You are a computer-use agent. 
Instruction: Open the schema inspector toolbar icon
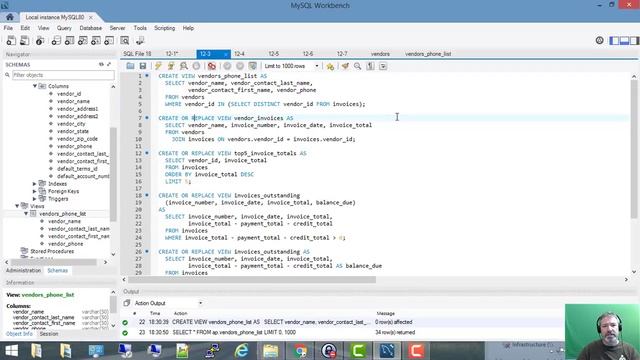(40, 40)
